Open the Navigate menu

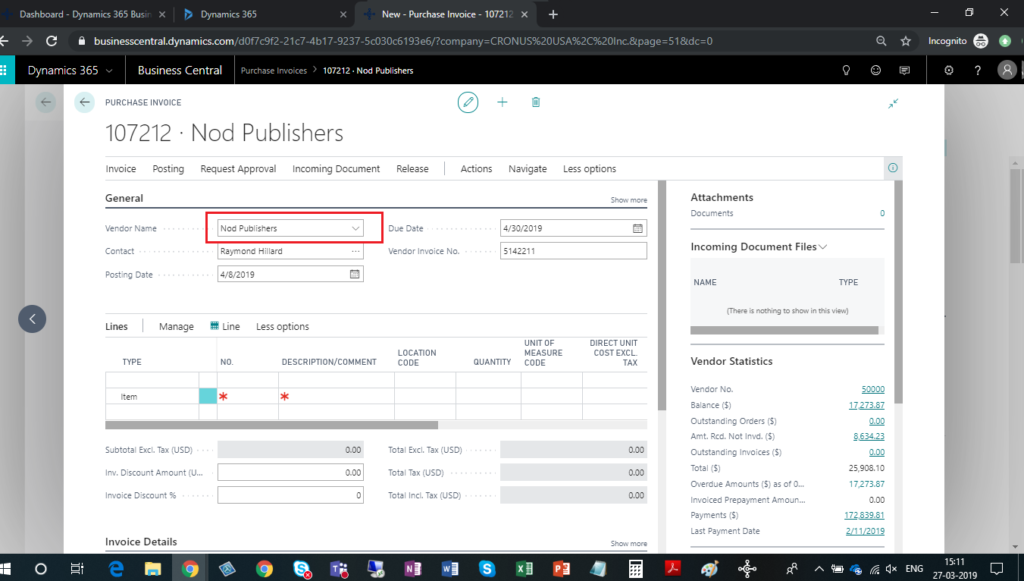pos(527,169)
